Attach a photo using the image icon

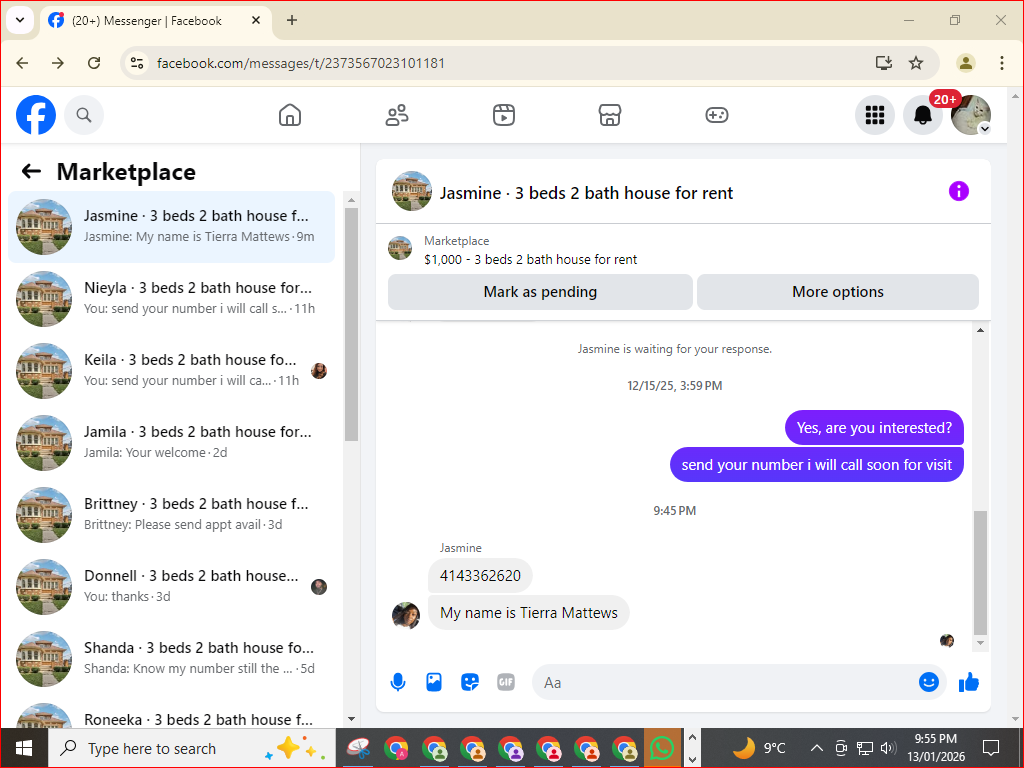434,682
